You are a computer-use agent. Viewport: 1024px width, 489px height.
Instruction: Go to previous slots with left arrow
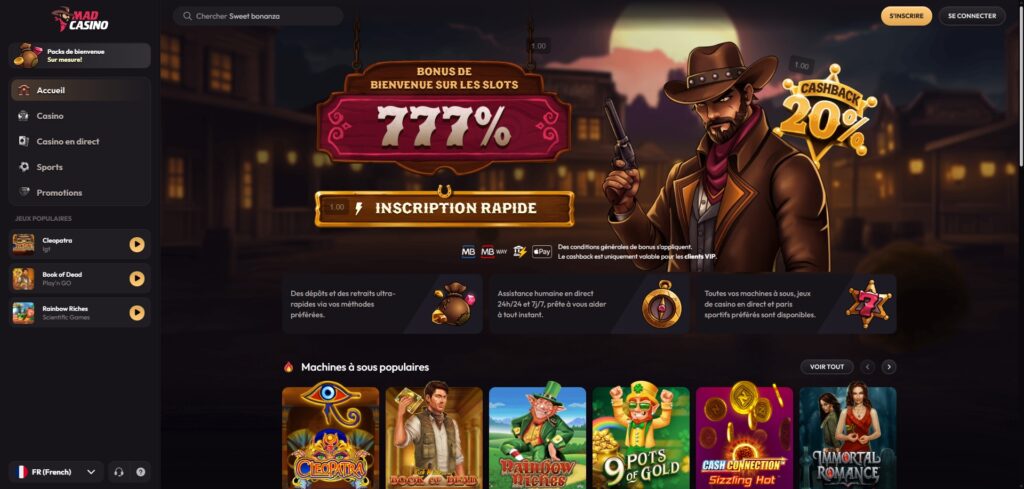[867, 367]
